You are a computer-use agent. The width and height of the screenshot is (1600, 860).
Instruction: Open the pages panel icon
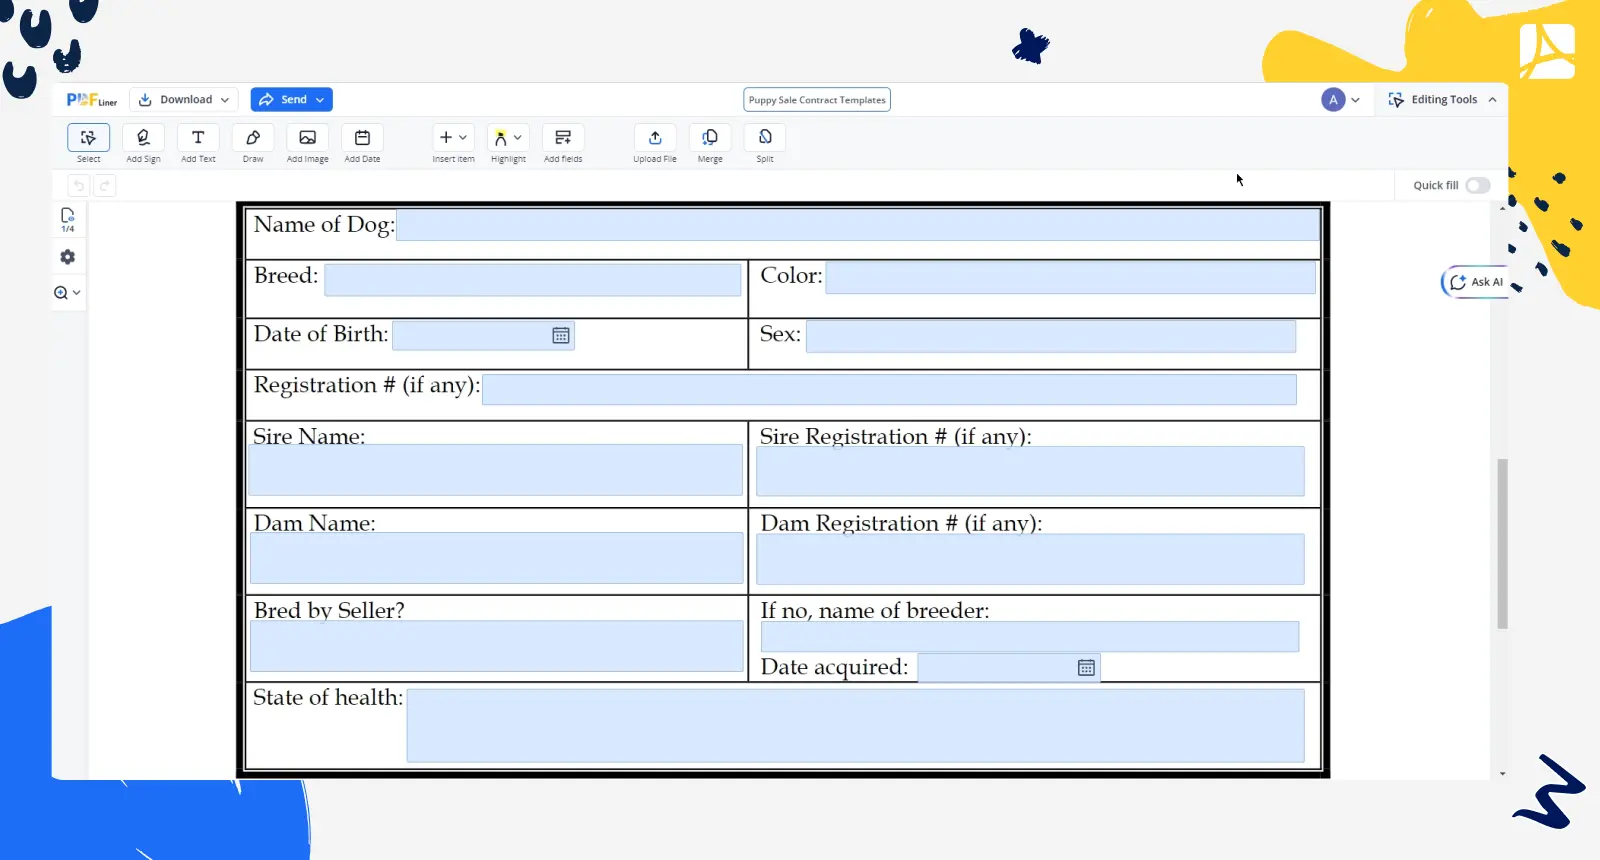coord(68,220)
